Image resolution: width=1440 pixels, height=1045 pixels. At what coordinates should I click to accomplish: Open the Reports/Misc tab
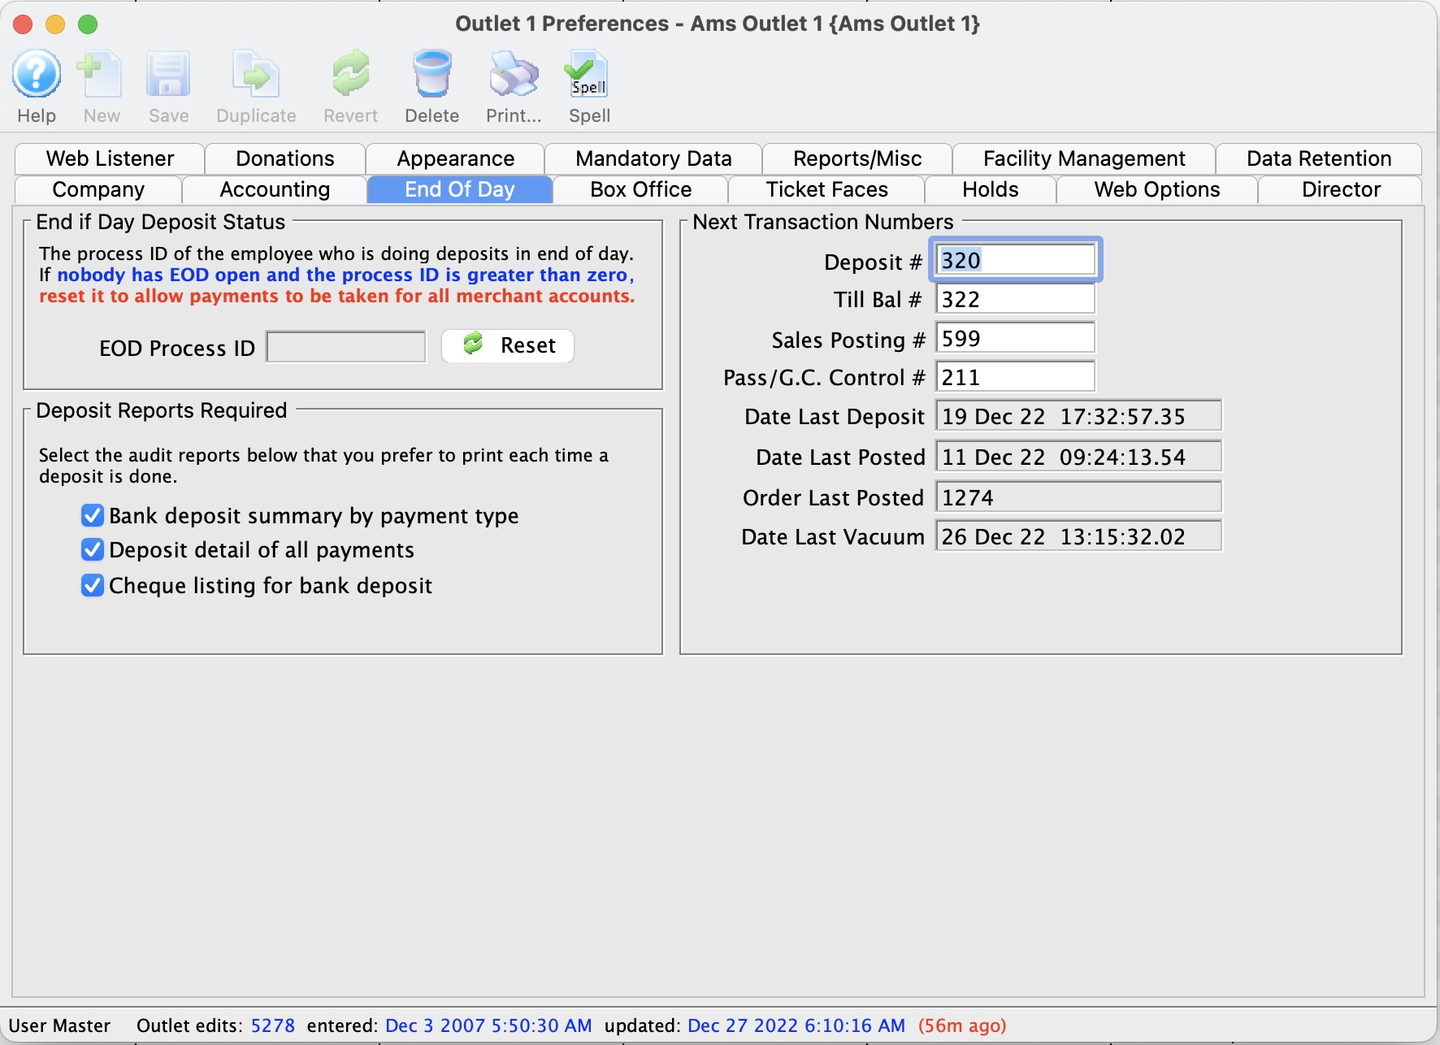coord(857,159)
